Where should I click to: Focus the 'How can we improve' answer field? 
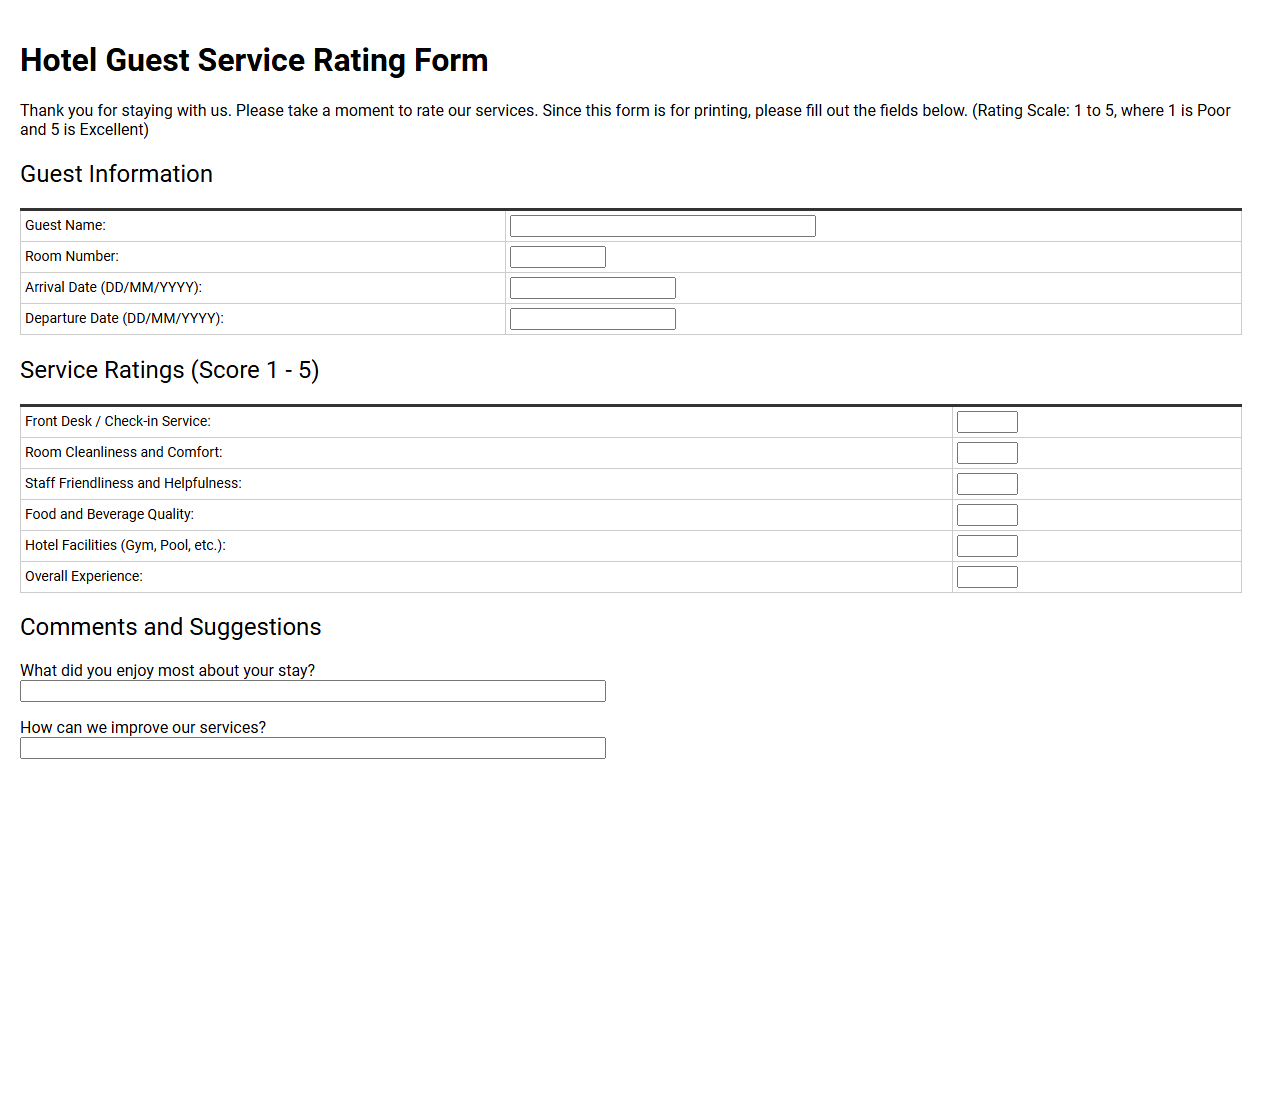click(x=312, y=748)
